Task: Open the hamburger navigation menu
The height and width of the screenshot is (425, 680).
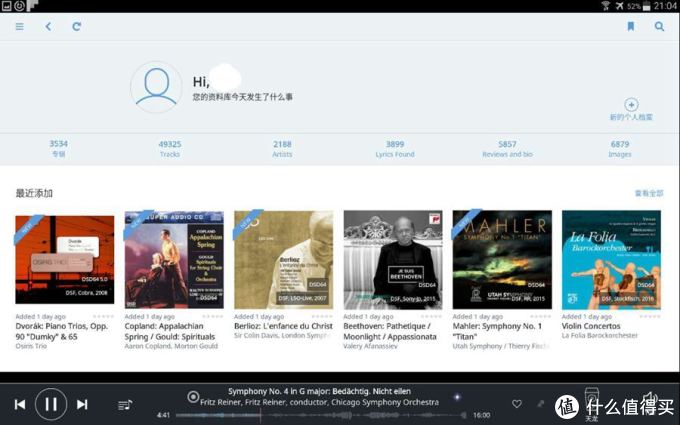Action: coord(20,26)
